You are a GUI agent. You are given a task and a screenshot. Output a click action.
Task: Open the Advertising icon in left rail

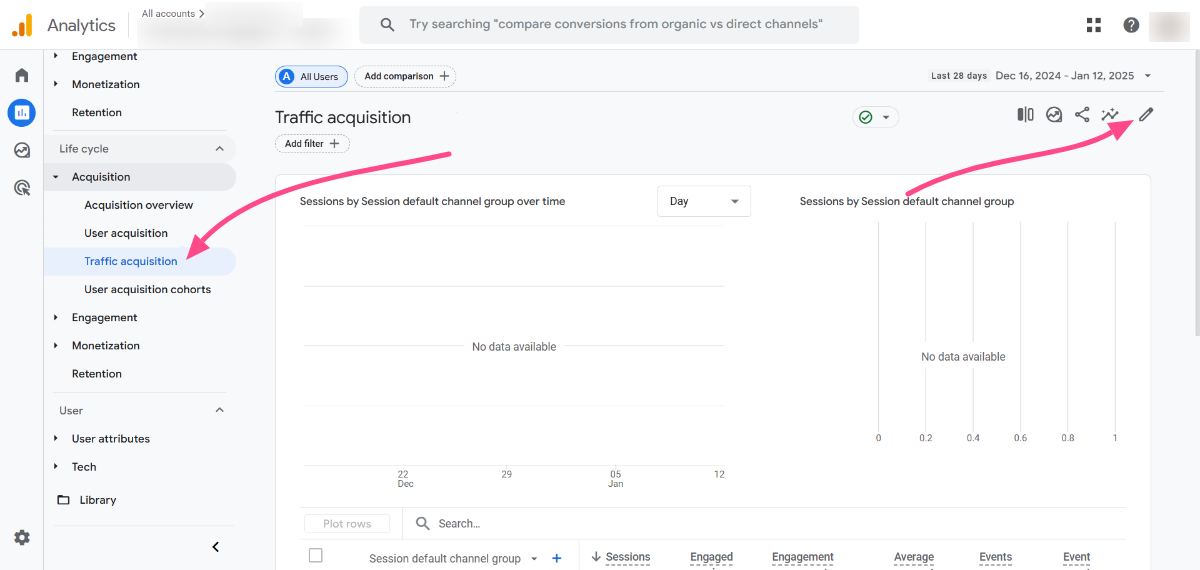tap(22, 187)
